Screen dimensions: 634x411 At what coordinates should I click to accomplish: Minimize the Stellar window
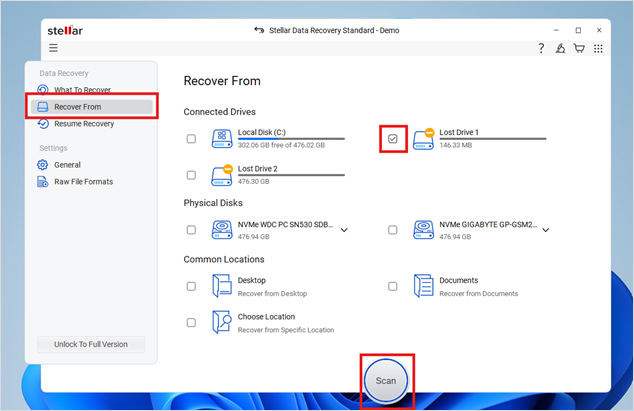click(x=556, y=30)
